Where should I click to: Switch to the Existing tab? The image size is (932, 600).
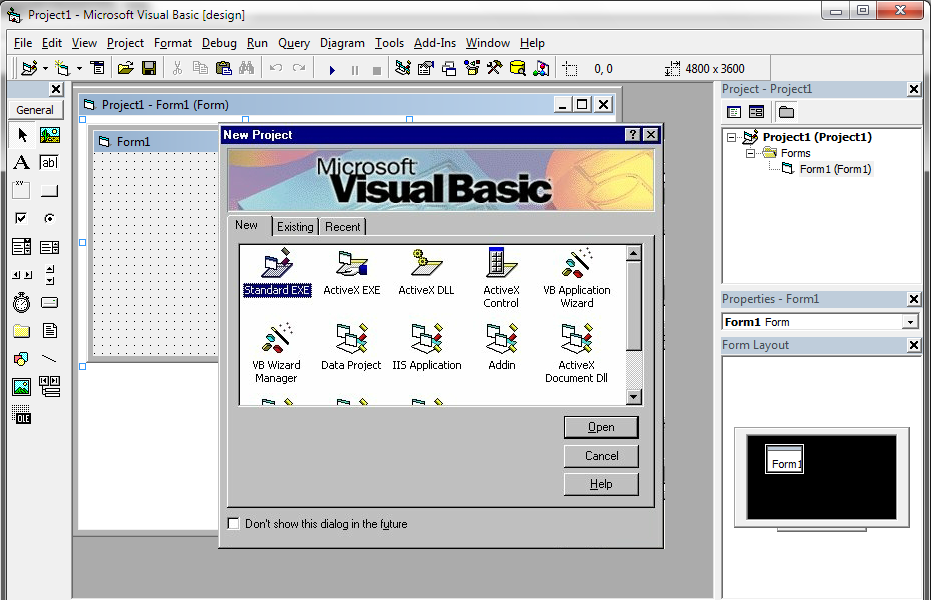(x=295, y=226)
